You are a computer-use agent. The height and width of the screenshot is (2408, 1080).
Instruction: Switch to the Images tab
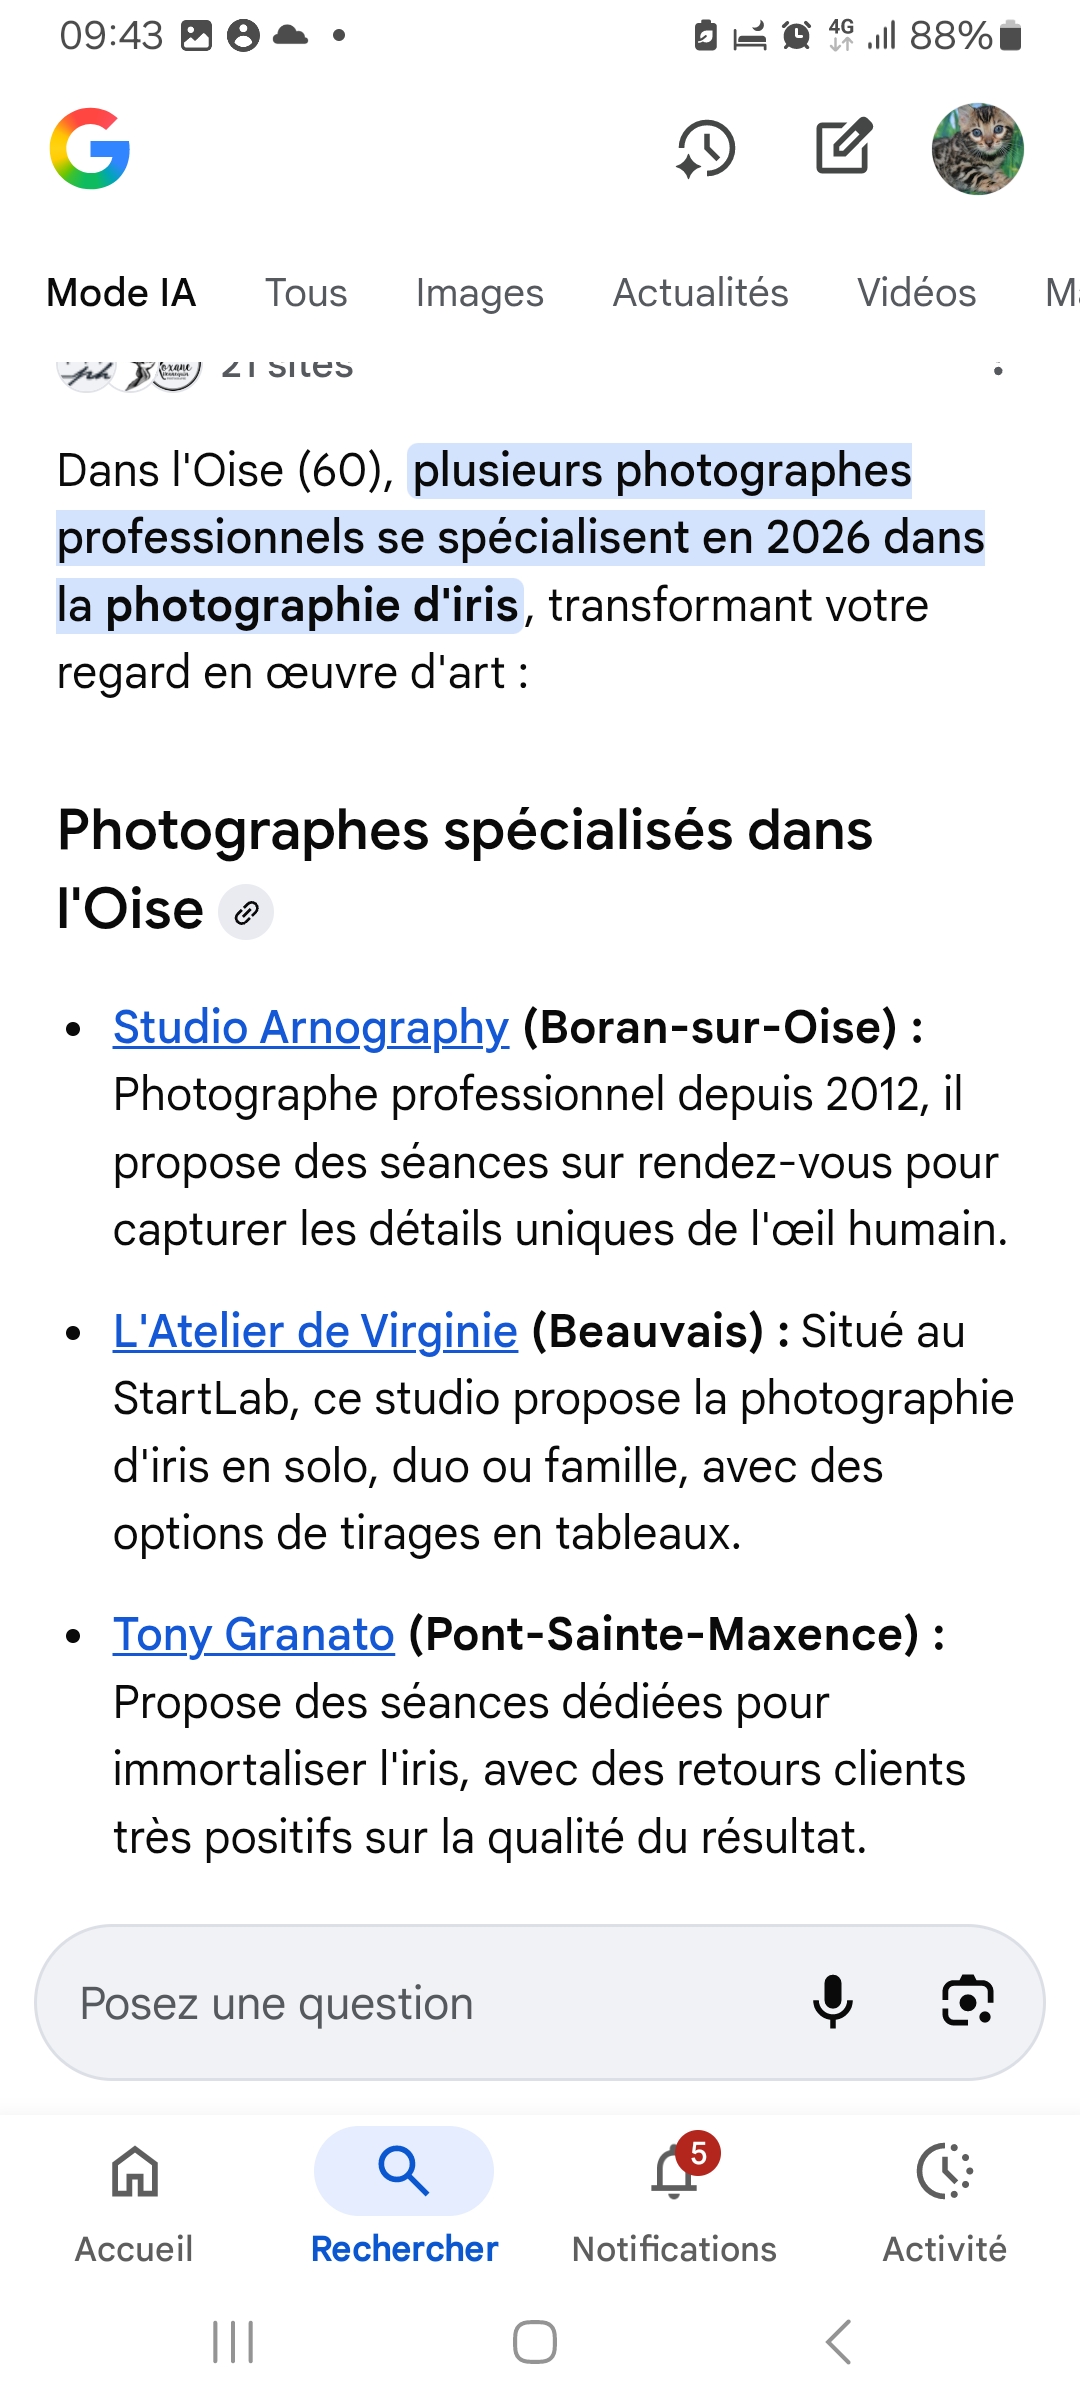[480, 293]
